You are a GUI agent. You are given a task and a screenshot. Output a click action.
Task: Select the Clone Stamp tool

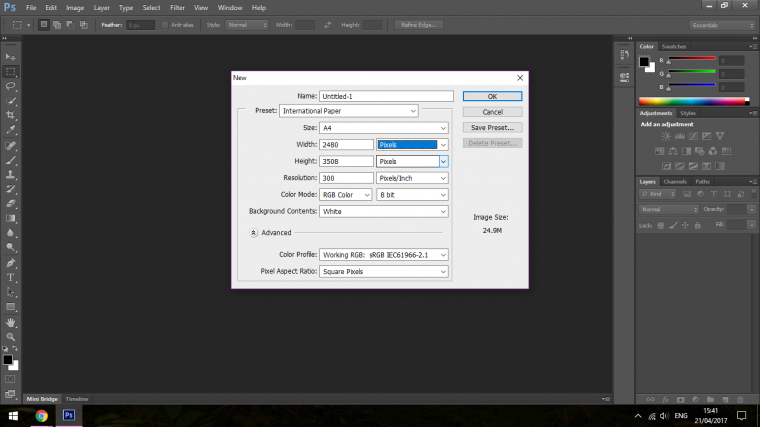click(x=11, y=174)
